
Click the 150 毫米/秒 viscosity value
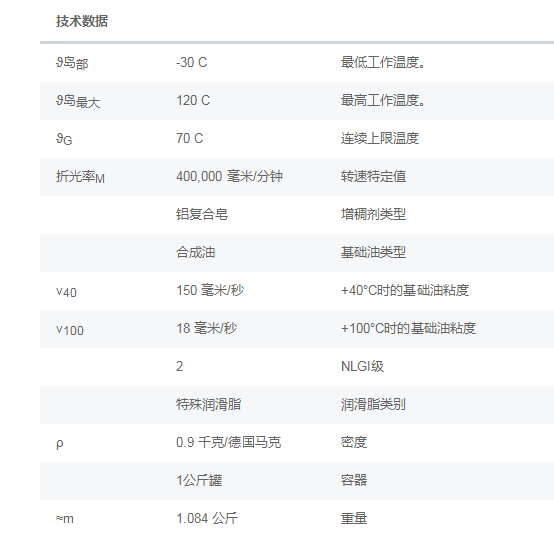click(x=210, y=290)
